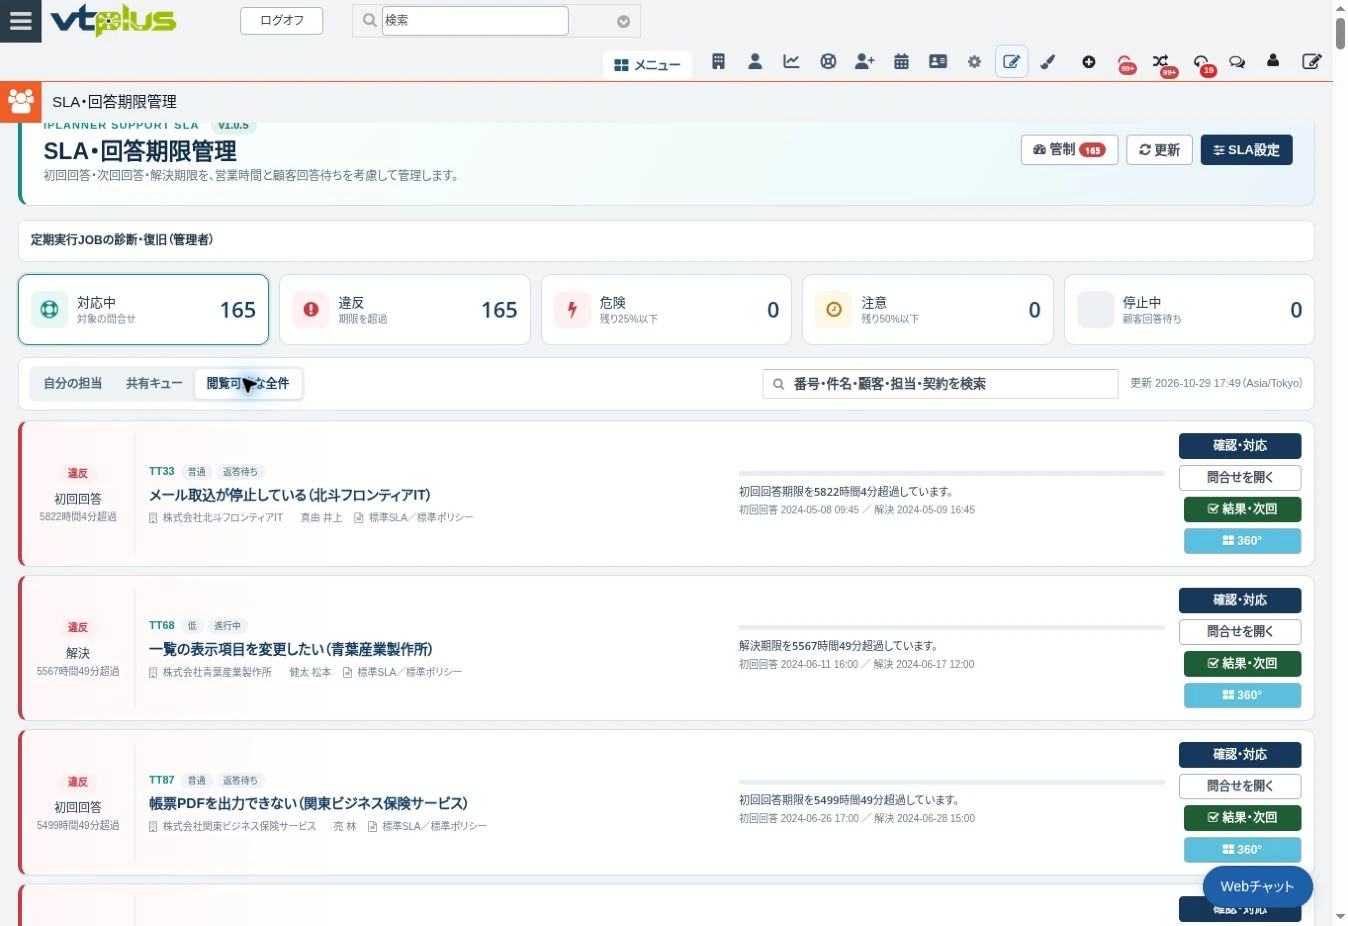
Task: Click the add-user icon in toolbar
Action: (x=865, y=62)
